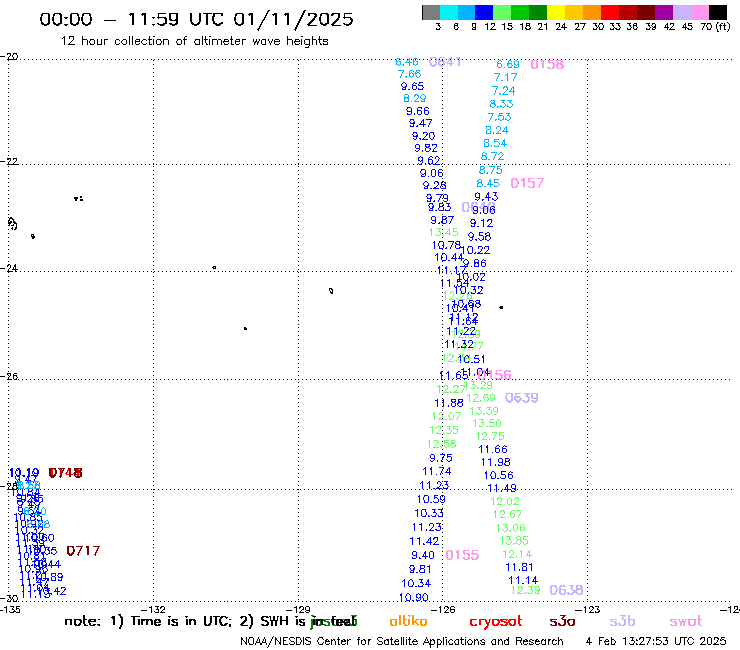Select the orange swatch in the color scale
740x650 pixels.
[x=592, y=12]
